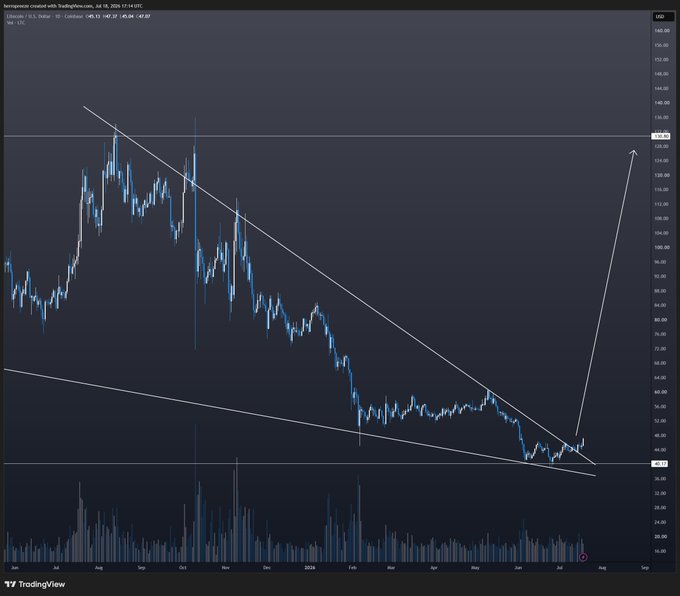Click the 120.00 price axis label
Image resolution: width=680 pixels, height=596 pixels.
(661, 175)
